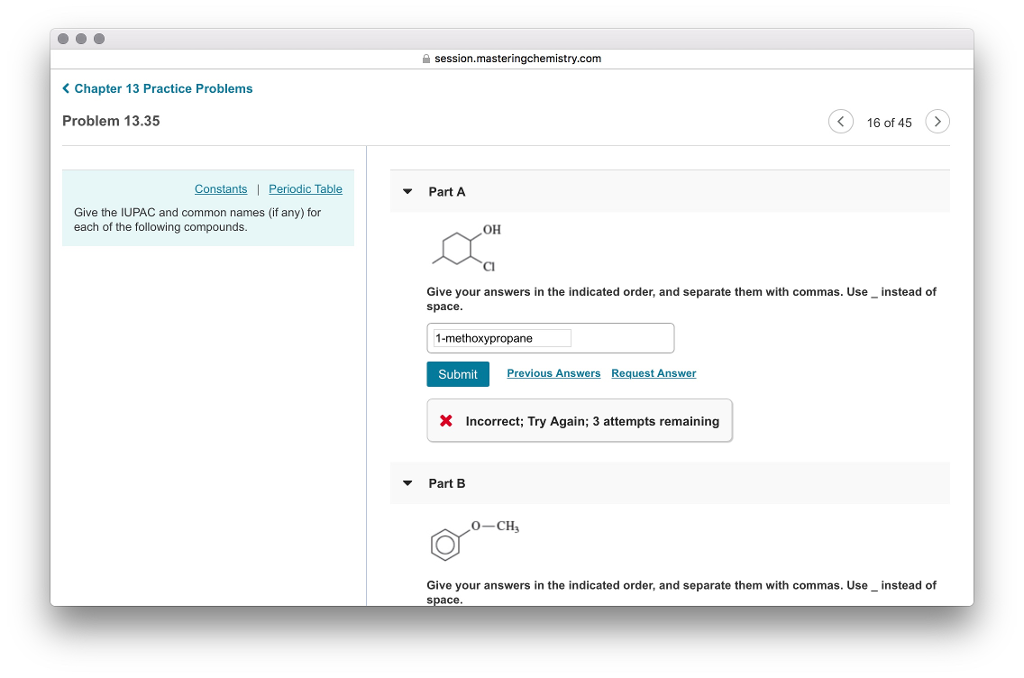The height and width of the screenshot is (678, 1024).
Task: Submit the Part A answer
Action: (458, 374)
